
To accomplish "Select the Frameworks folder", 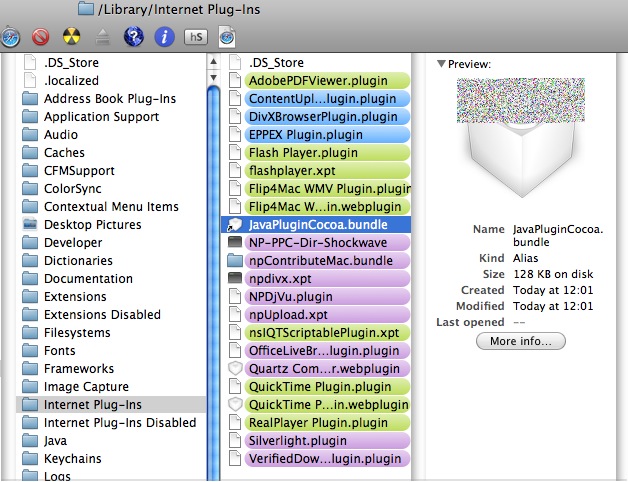I will tap(111, 369).
